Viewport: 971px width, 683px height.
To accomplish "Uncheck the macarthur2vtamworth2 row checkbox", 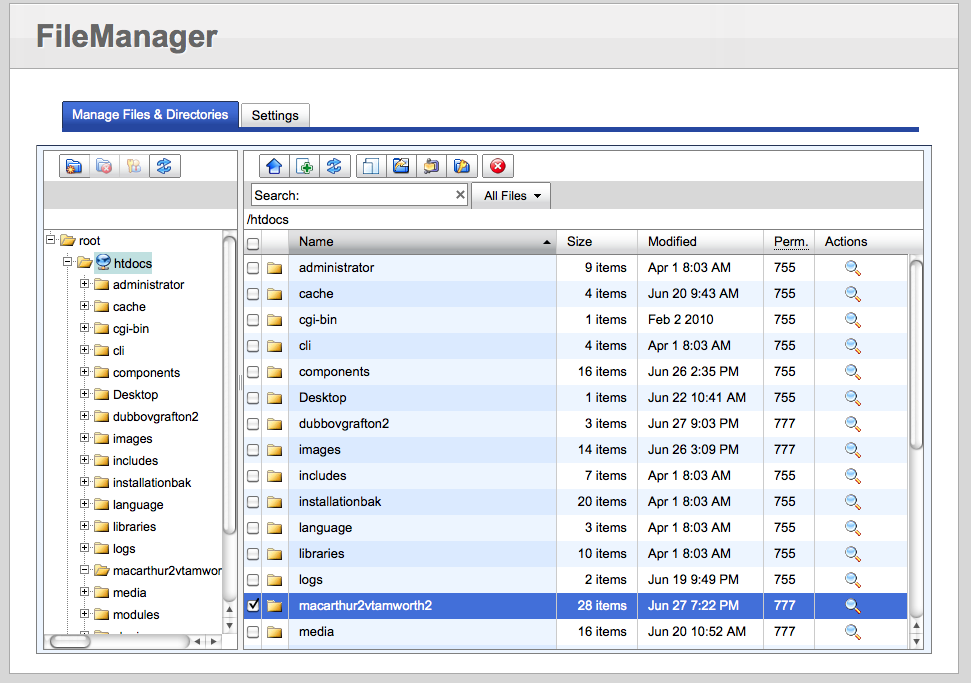I will click(253, 606).
